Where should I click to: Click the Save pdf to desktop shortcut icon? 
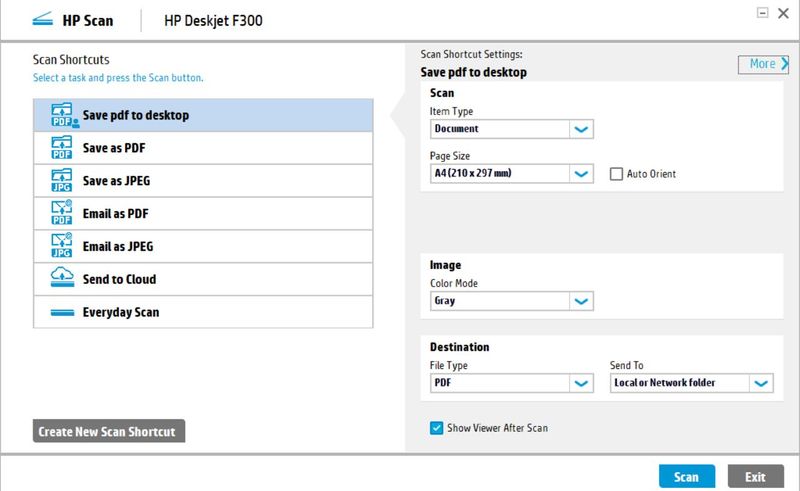tap(64, 115)
